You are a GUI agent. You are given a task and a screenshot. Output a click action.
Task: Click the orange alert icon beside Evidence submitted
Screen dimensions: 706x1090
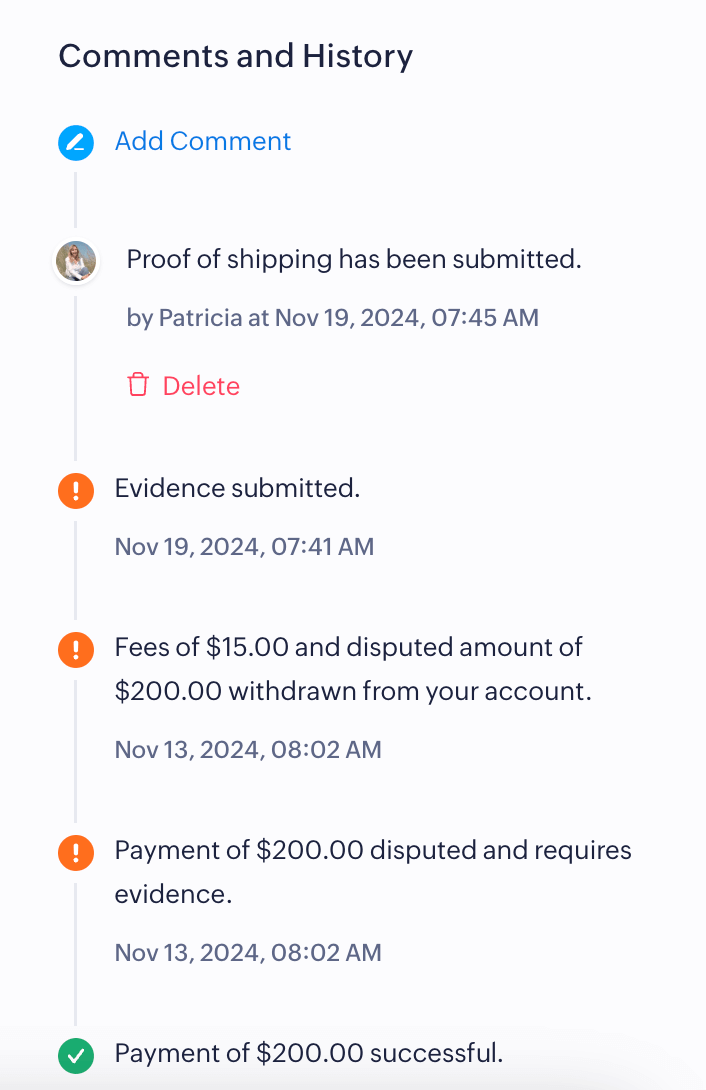pos(75,490)
